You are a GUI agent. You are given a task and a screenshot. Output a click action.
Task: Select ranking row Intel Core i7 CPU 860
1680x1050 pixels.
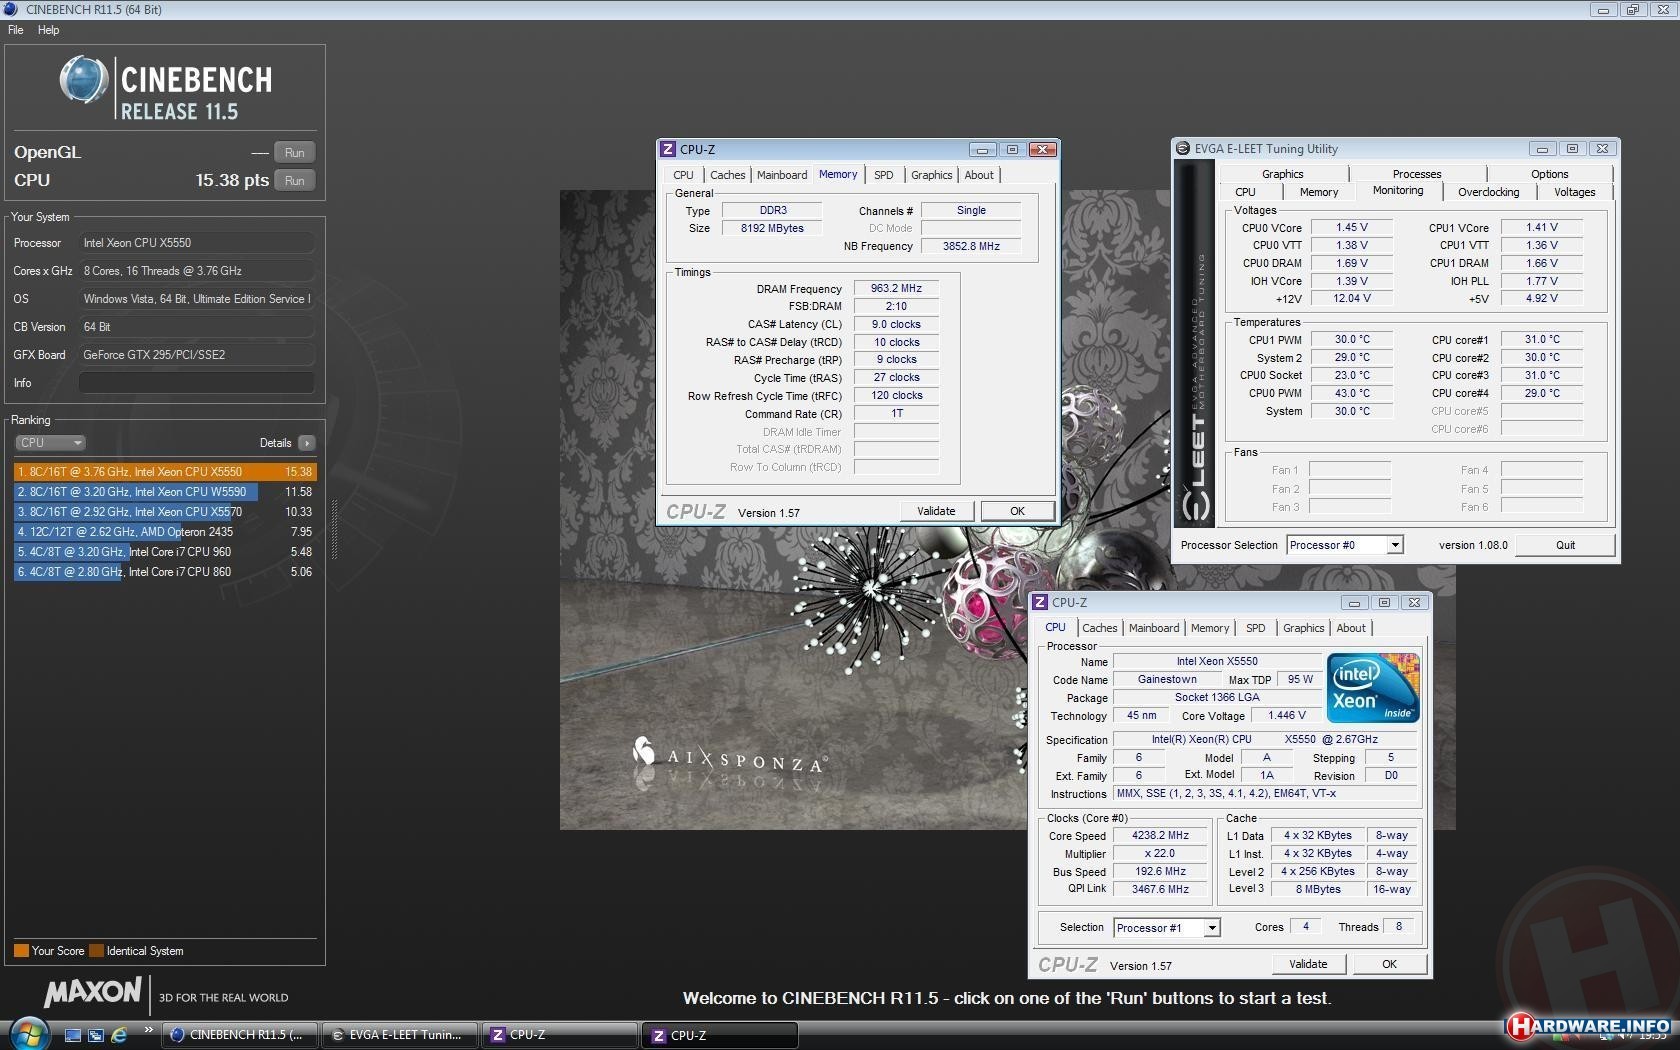pos(165,572)
